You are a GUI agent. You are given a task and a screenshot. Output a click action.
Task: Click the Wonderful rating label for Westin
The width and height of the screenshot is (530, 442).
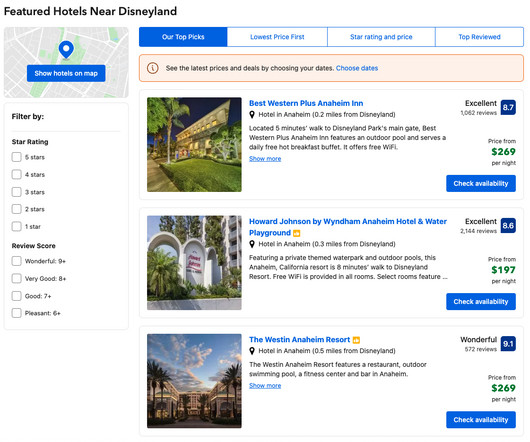pyautogui.click(x=479, y=340)
